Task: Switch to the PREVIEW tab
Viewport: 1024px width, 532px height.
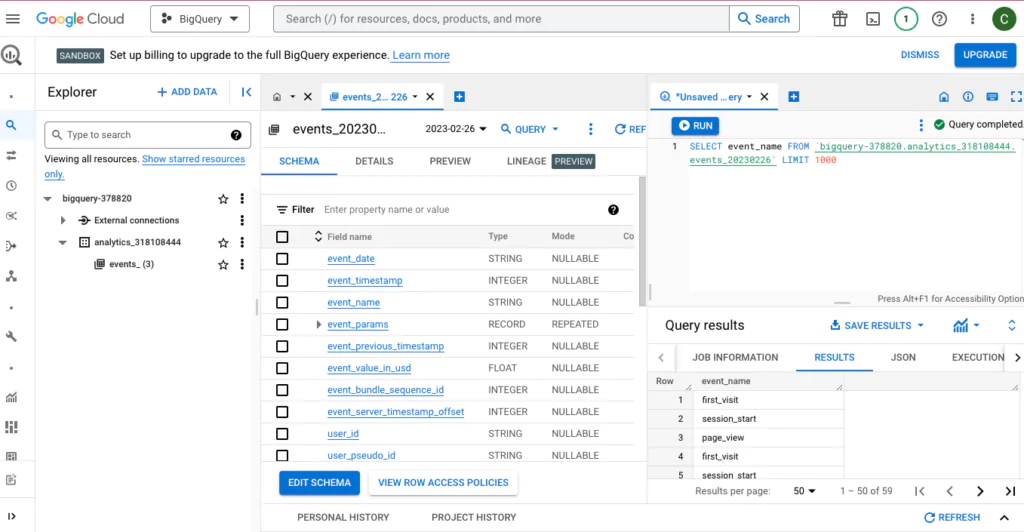Action: pyautogui.click(x=450, y=161)
